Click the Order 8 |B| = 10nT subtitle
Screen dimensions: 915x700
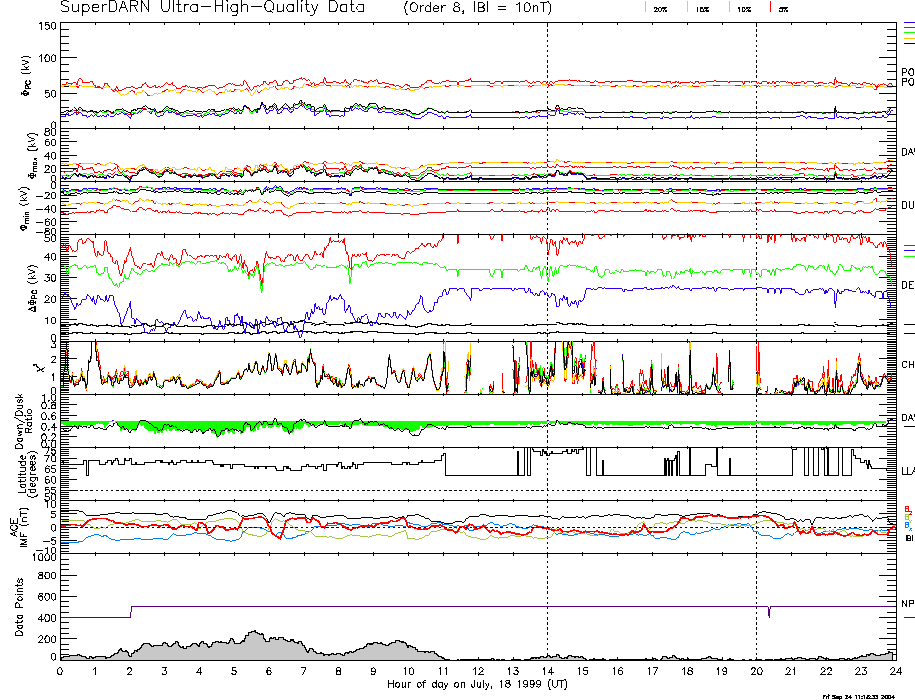488,8
